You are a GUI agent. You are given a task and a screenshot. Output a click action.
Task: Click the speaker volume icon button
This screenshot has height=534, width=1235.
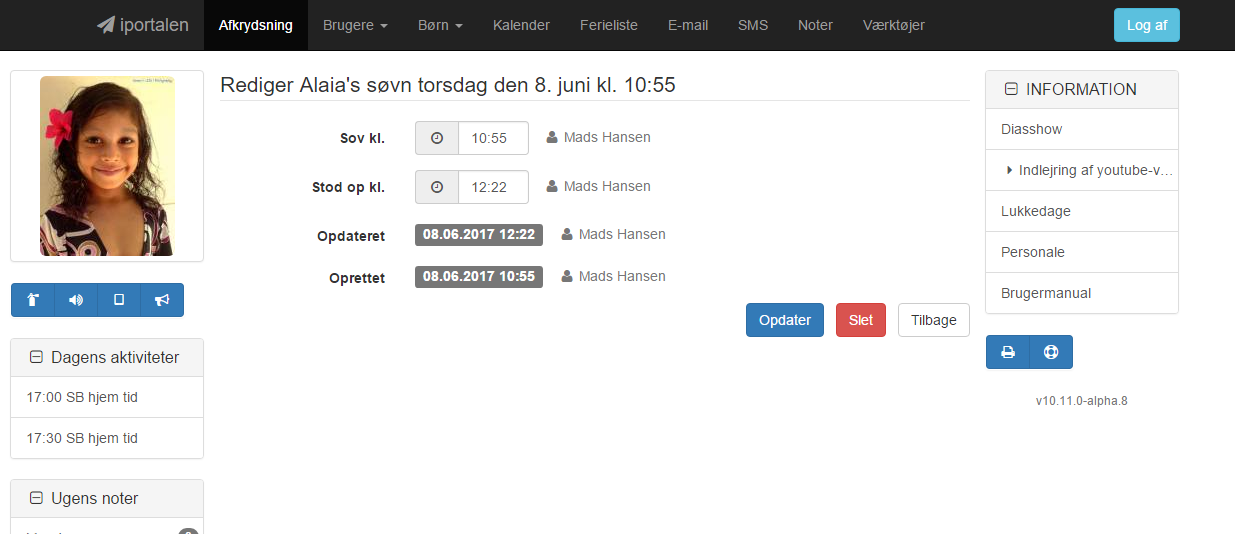(x=76, y=300)
